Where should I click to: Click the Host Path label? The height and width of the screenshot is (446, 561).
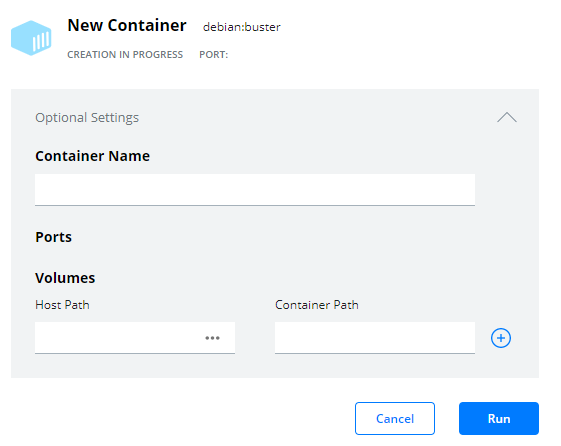(62, 305)
